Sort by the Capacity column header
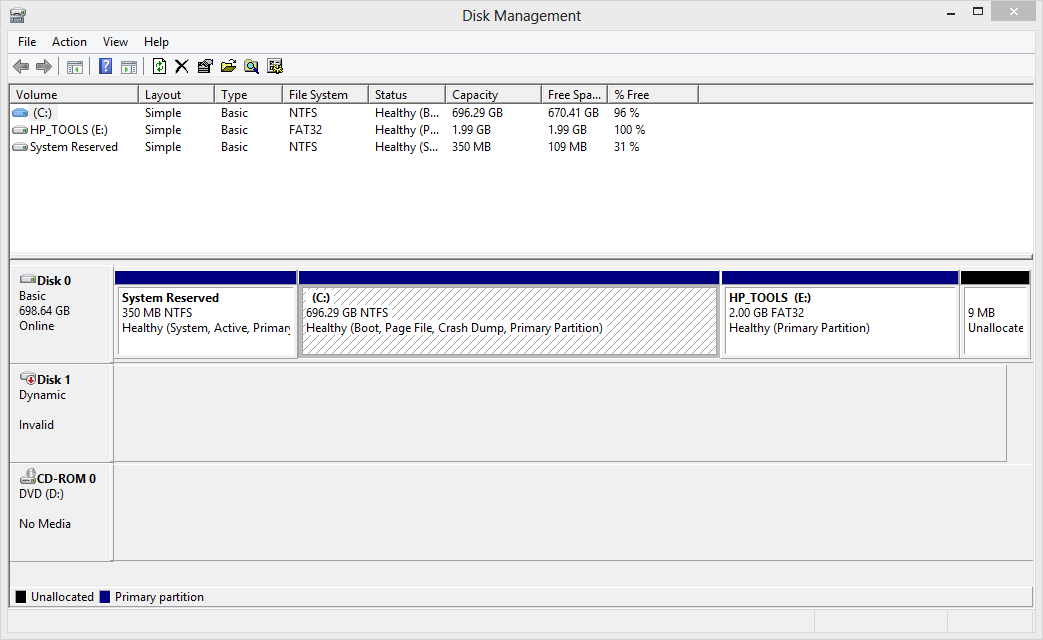 coord(494,94)
